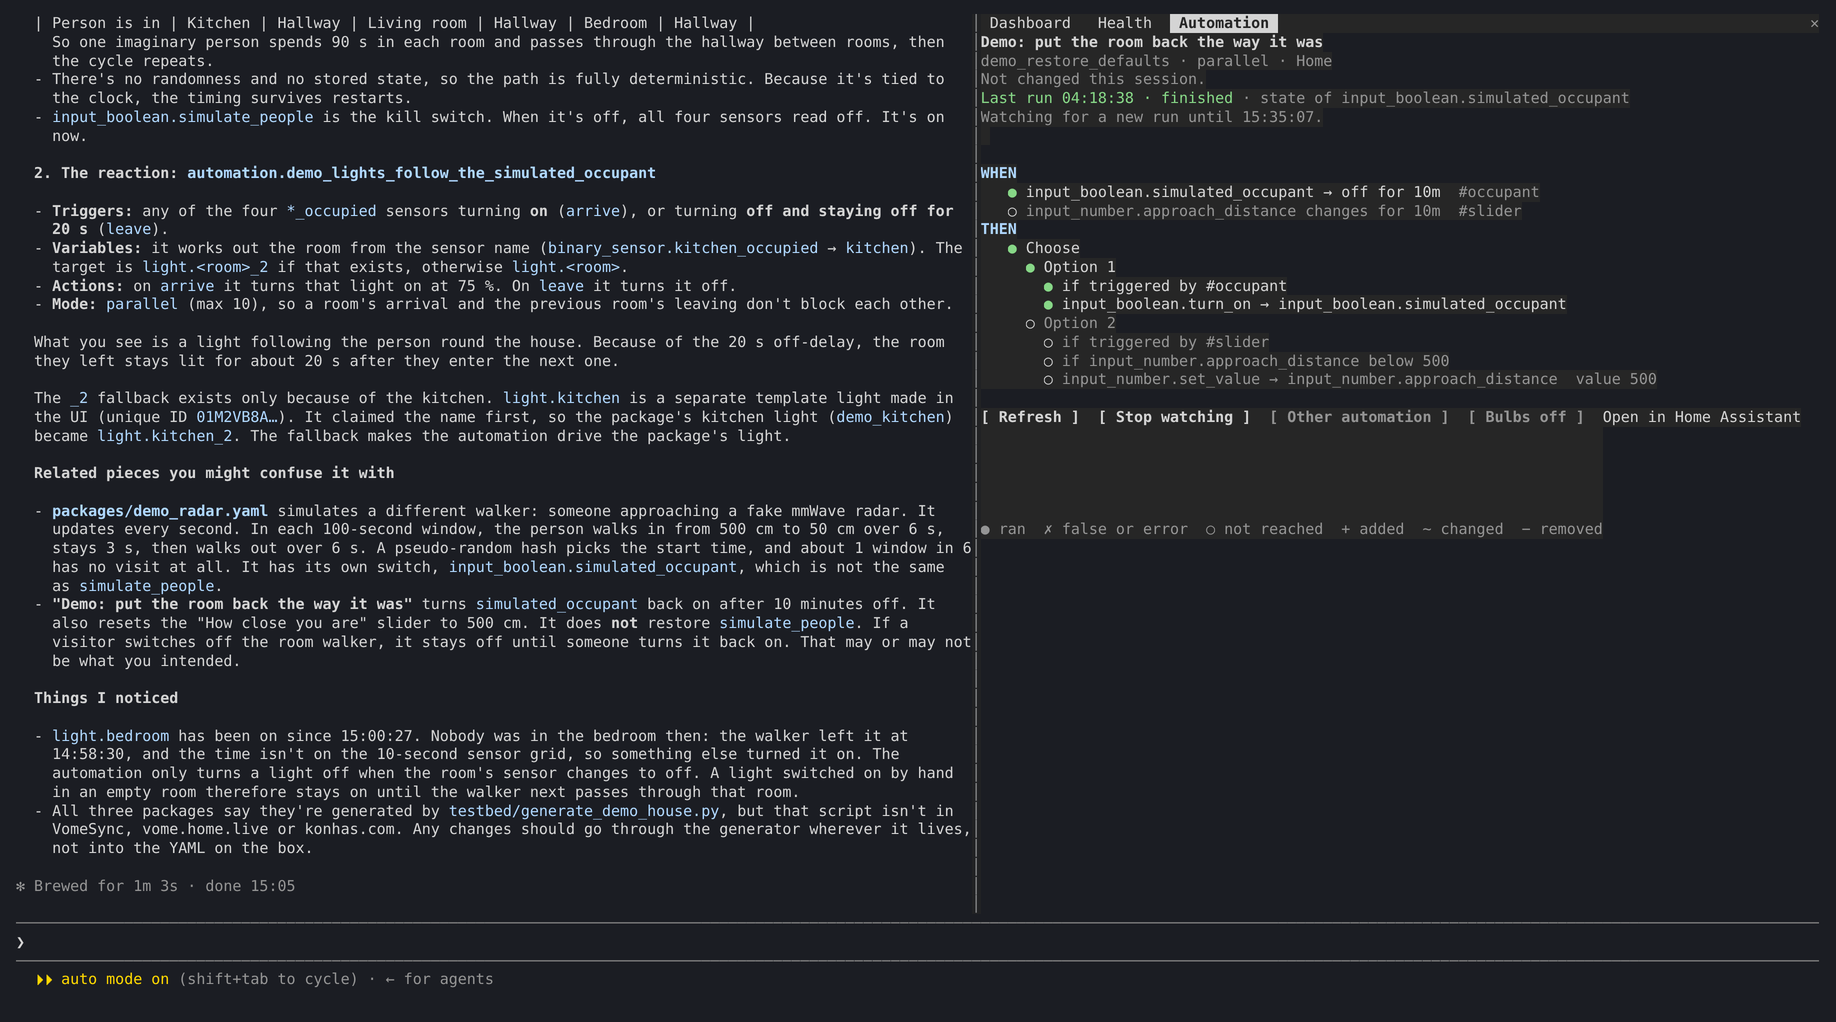Click the 'Brewed for 1m 3s' status line

(155, 886)
